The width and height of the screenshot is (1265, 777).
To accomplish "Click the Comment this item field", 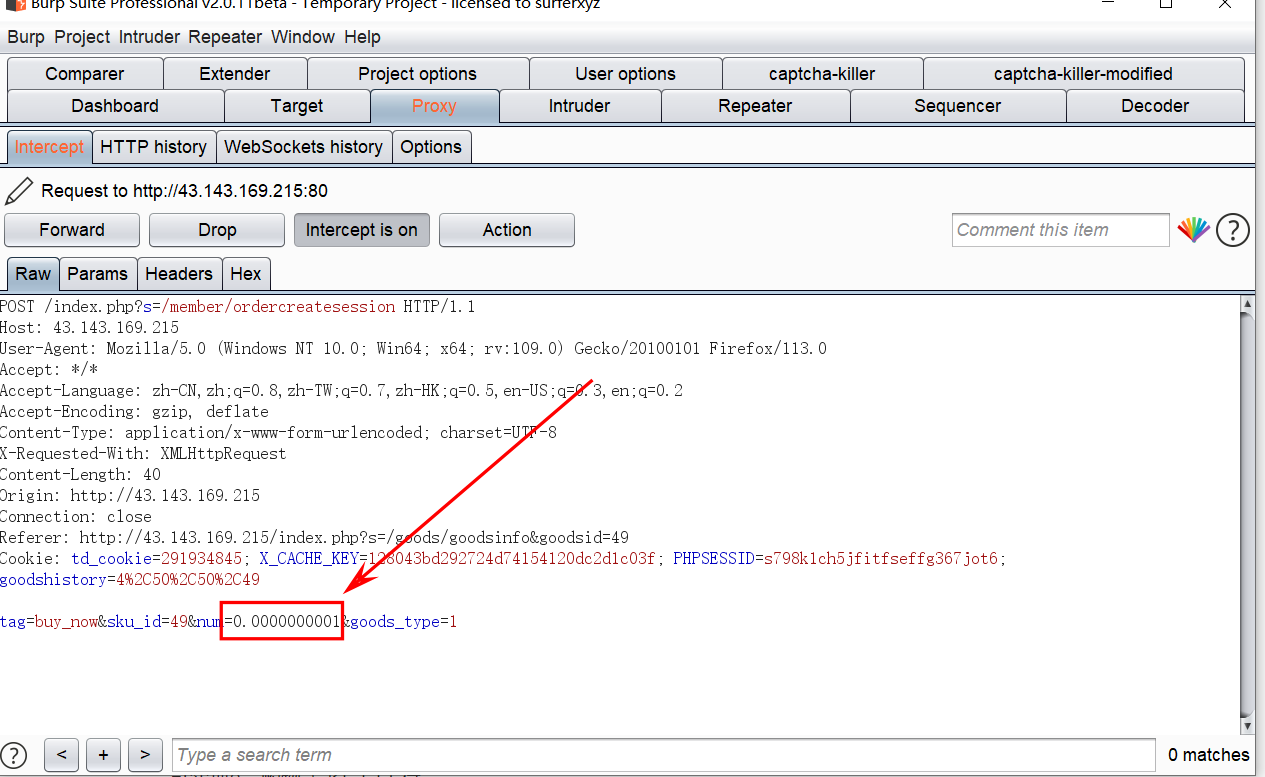I will pos(1061,230).
